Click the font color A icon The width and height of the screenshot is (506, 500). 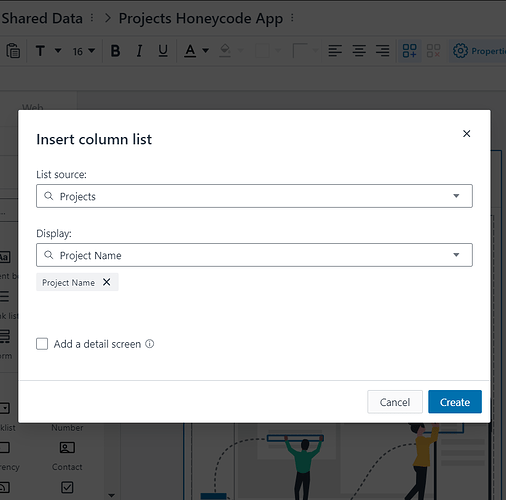(190, 51)
